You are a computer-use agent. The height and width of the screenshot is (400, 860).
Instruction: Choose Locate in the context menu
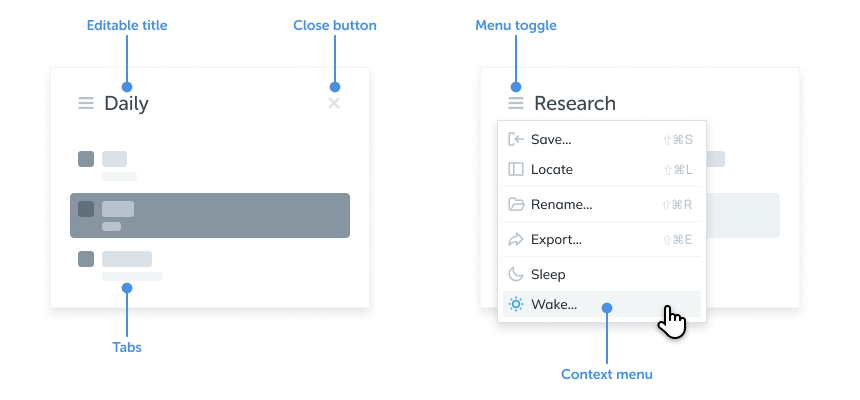coord(552,170)
